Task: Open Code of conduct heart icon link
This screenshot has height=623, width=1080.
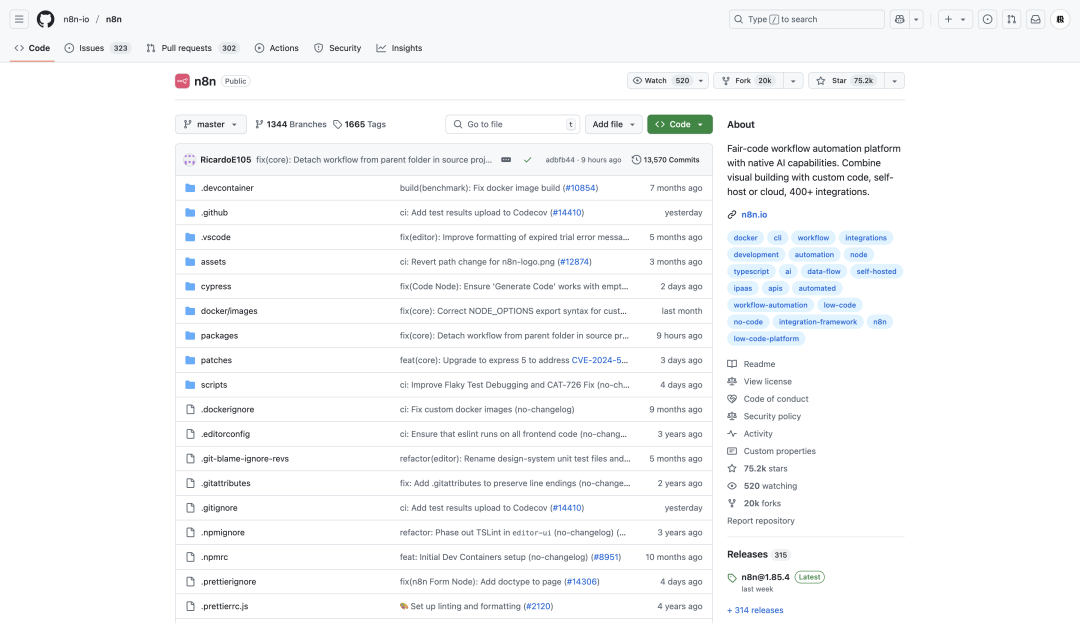Action: [x=768, y=399]
